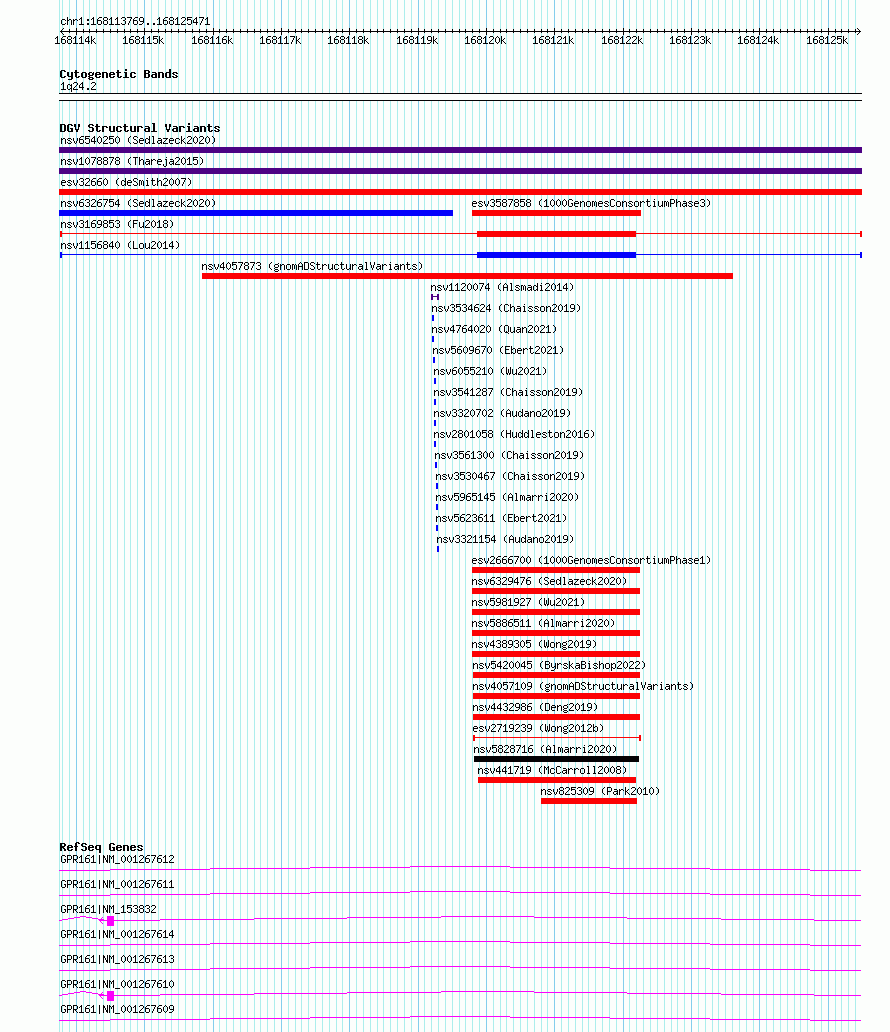
Task: Open esv2666700 (1000GenomesConsortiumPhase1) variant
Action: pyautogui.click(x=591, y=561)
